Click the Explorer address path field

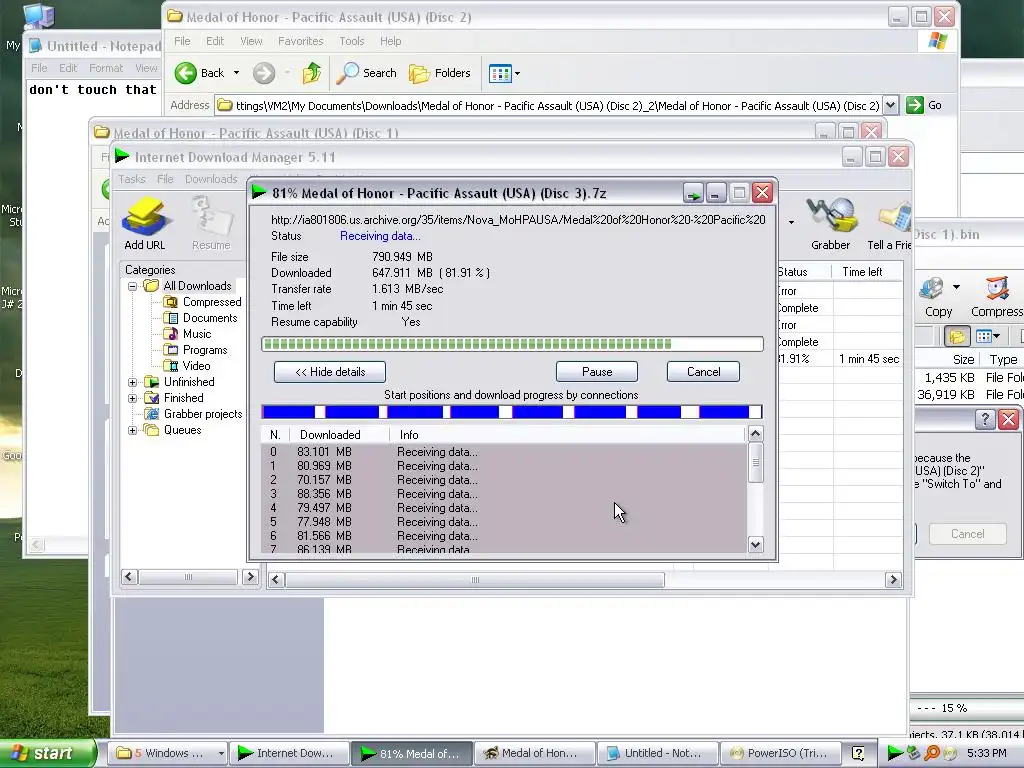(x=549, y=105)
